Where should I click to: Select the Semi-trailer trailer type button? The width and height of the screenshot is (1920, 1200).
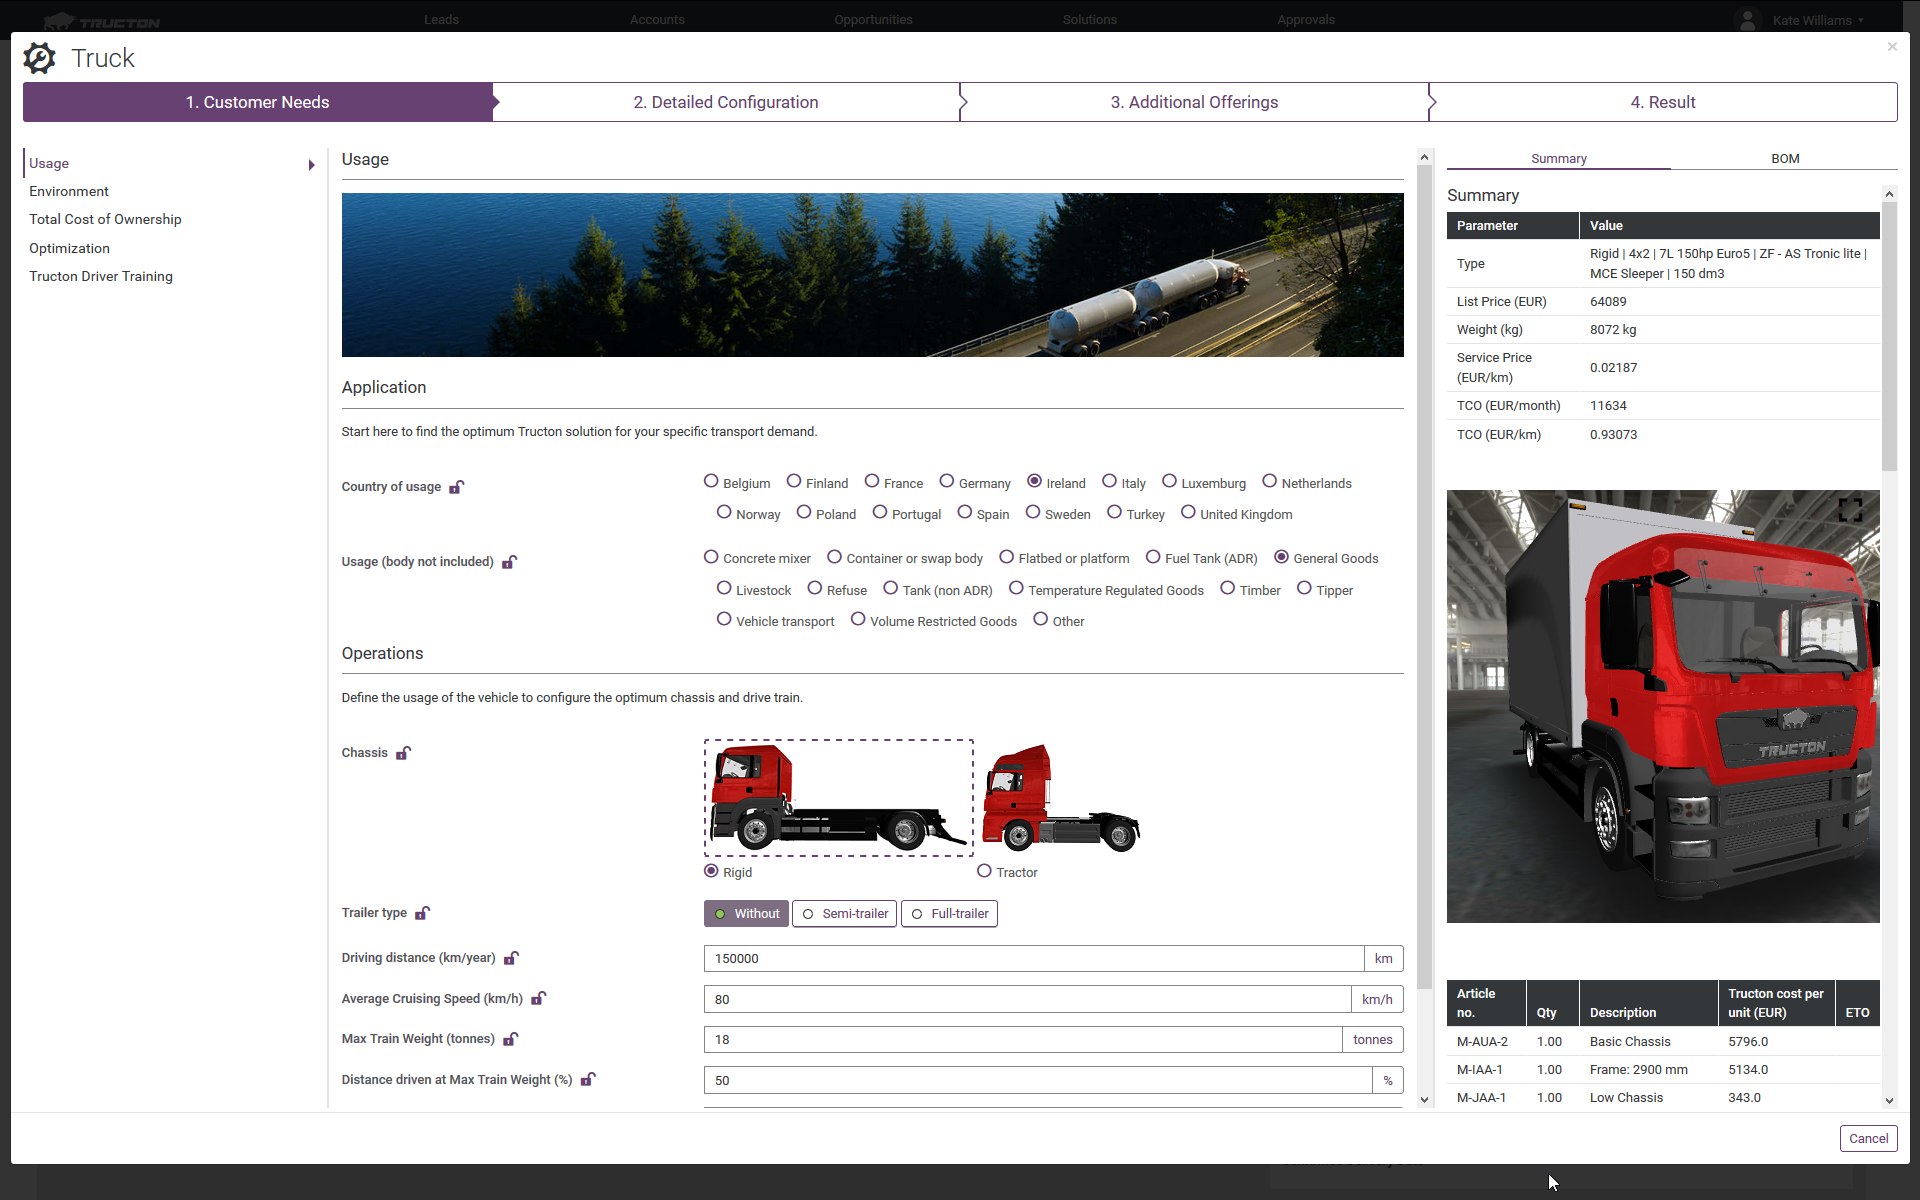pos(844,913)
